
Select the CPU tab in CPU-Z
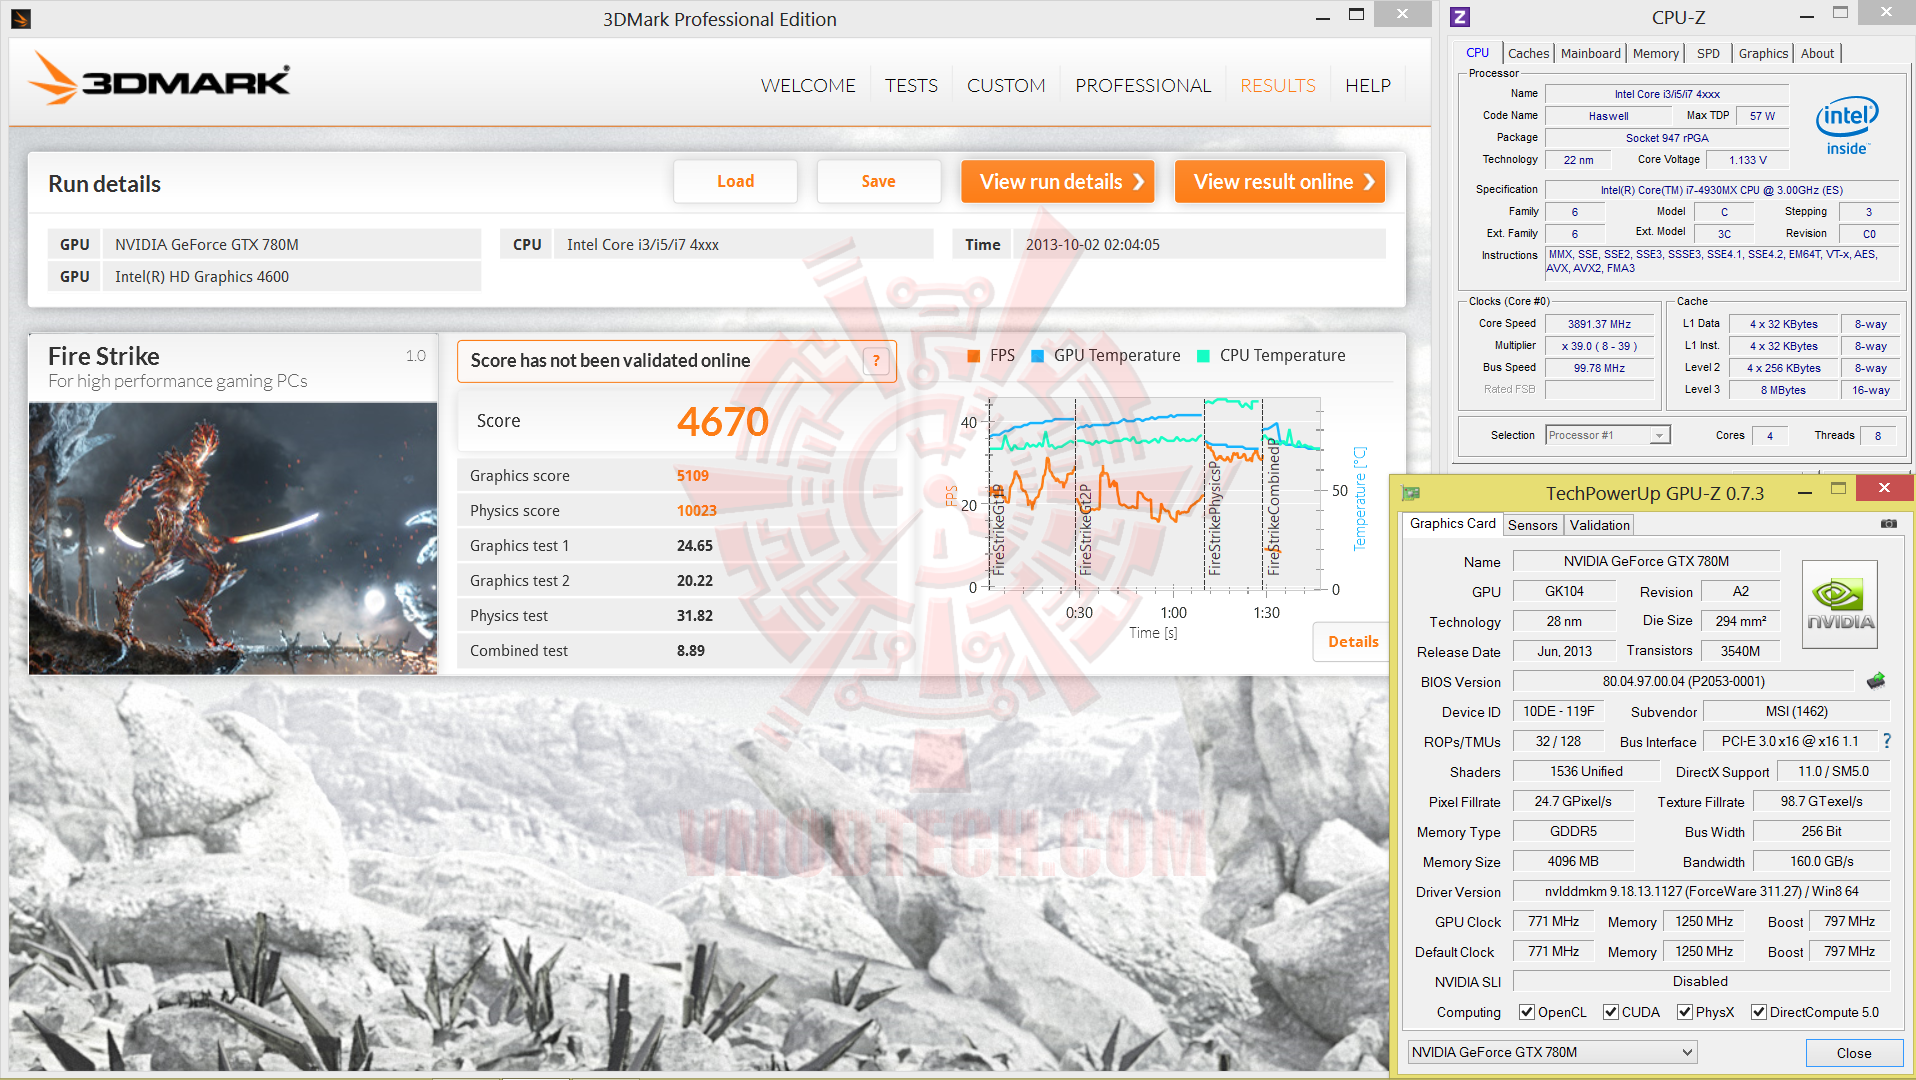[1477, 52]
